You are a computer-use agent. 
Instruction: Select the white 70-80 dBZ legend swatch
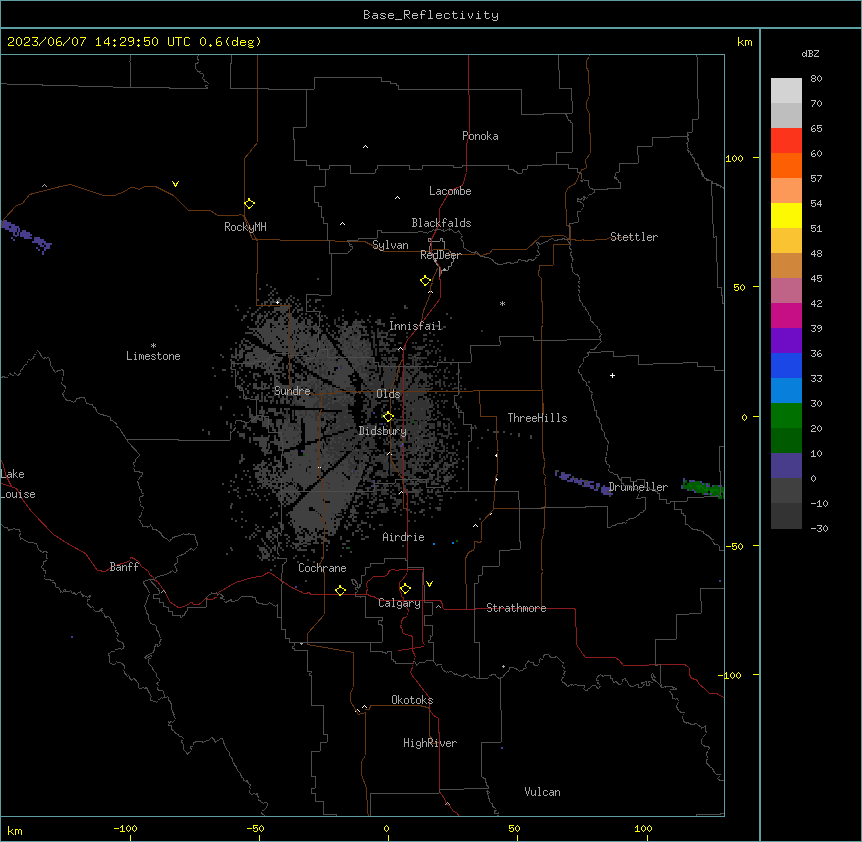tap(786, 91)
